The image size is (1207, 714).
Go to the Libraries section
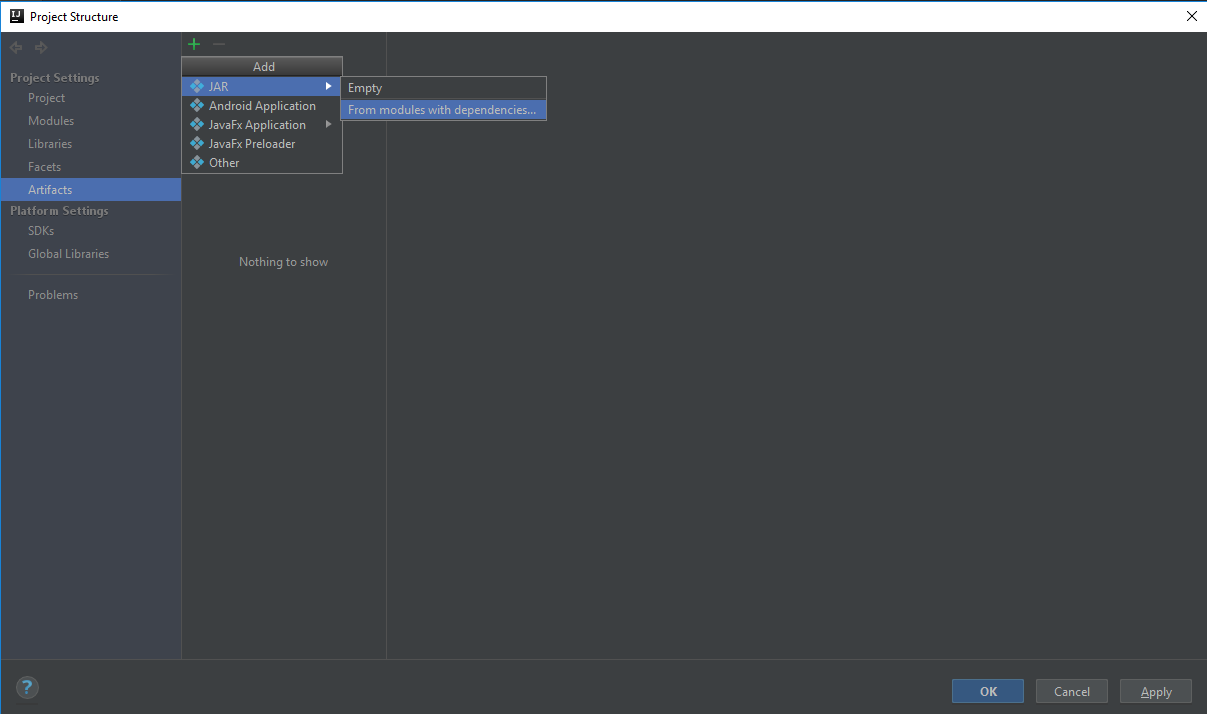[50, 144]
